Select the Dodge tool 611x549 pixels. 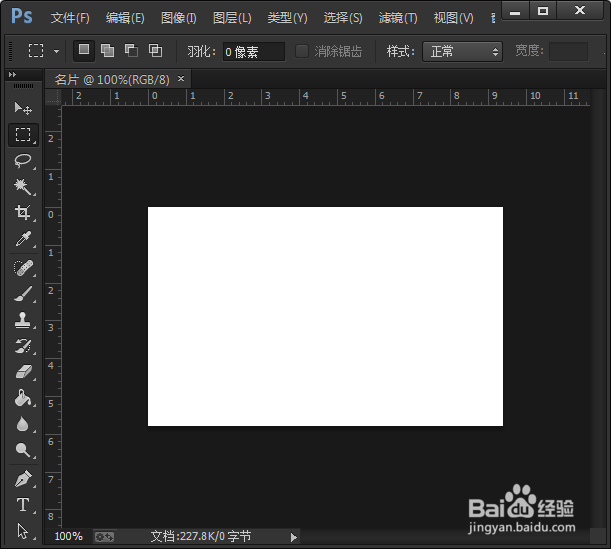(23, 450)
